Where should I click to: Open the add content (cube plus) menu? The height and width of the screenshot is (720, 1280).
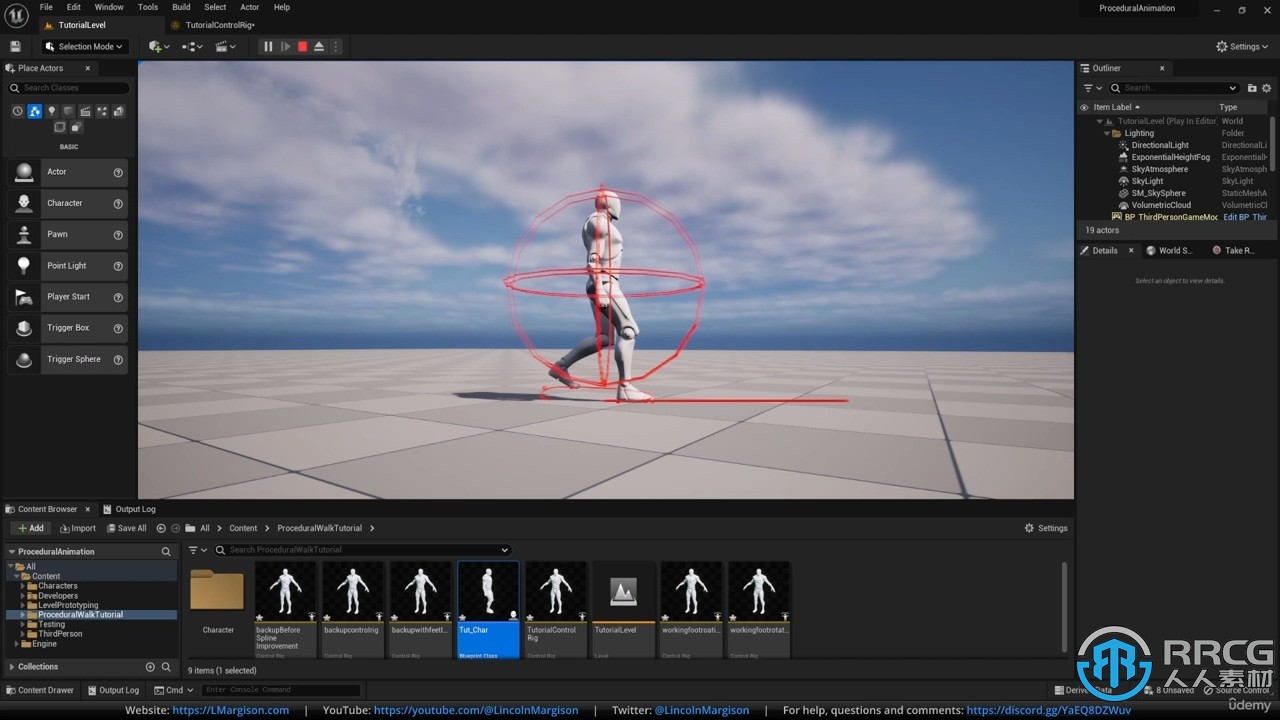(x=158, y=46)
